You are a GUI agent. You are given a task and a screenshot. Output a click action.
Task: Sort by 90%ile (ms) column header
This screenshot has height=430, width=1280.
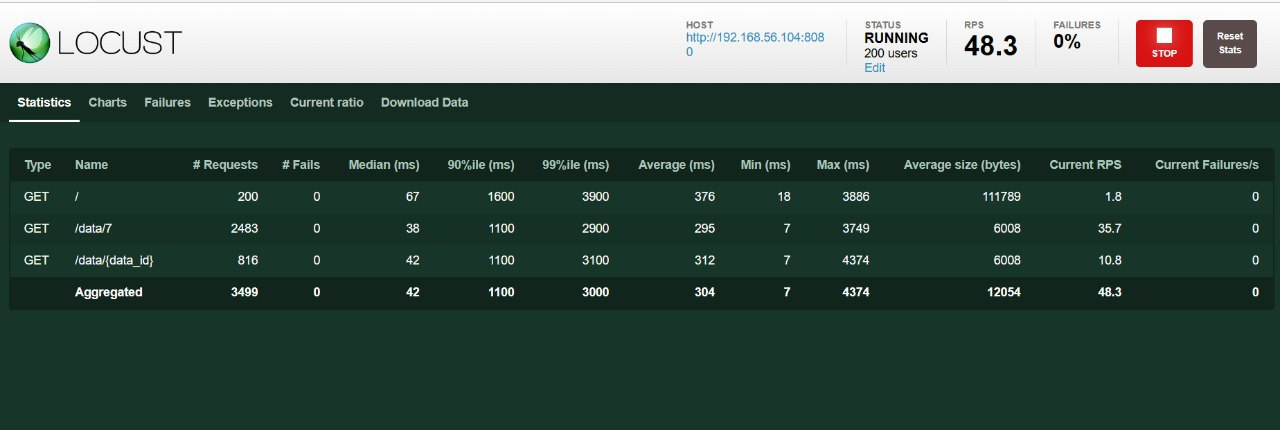click(479, 165)
